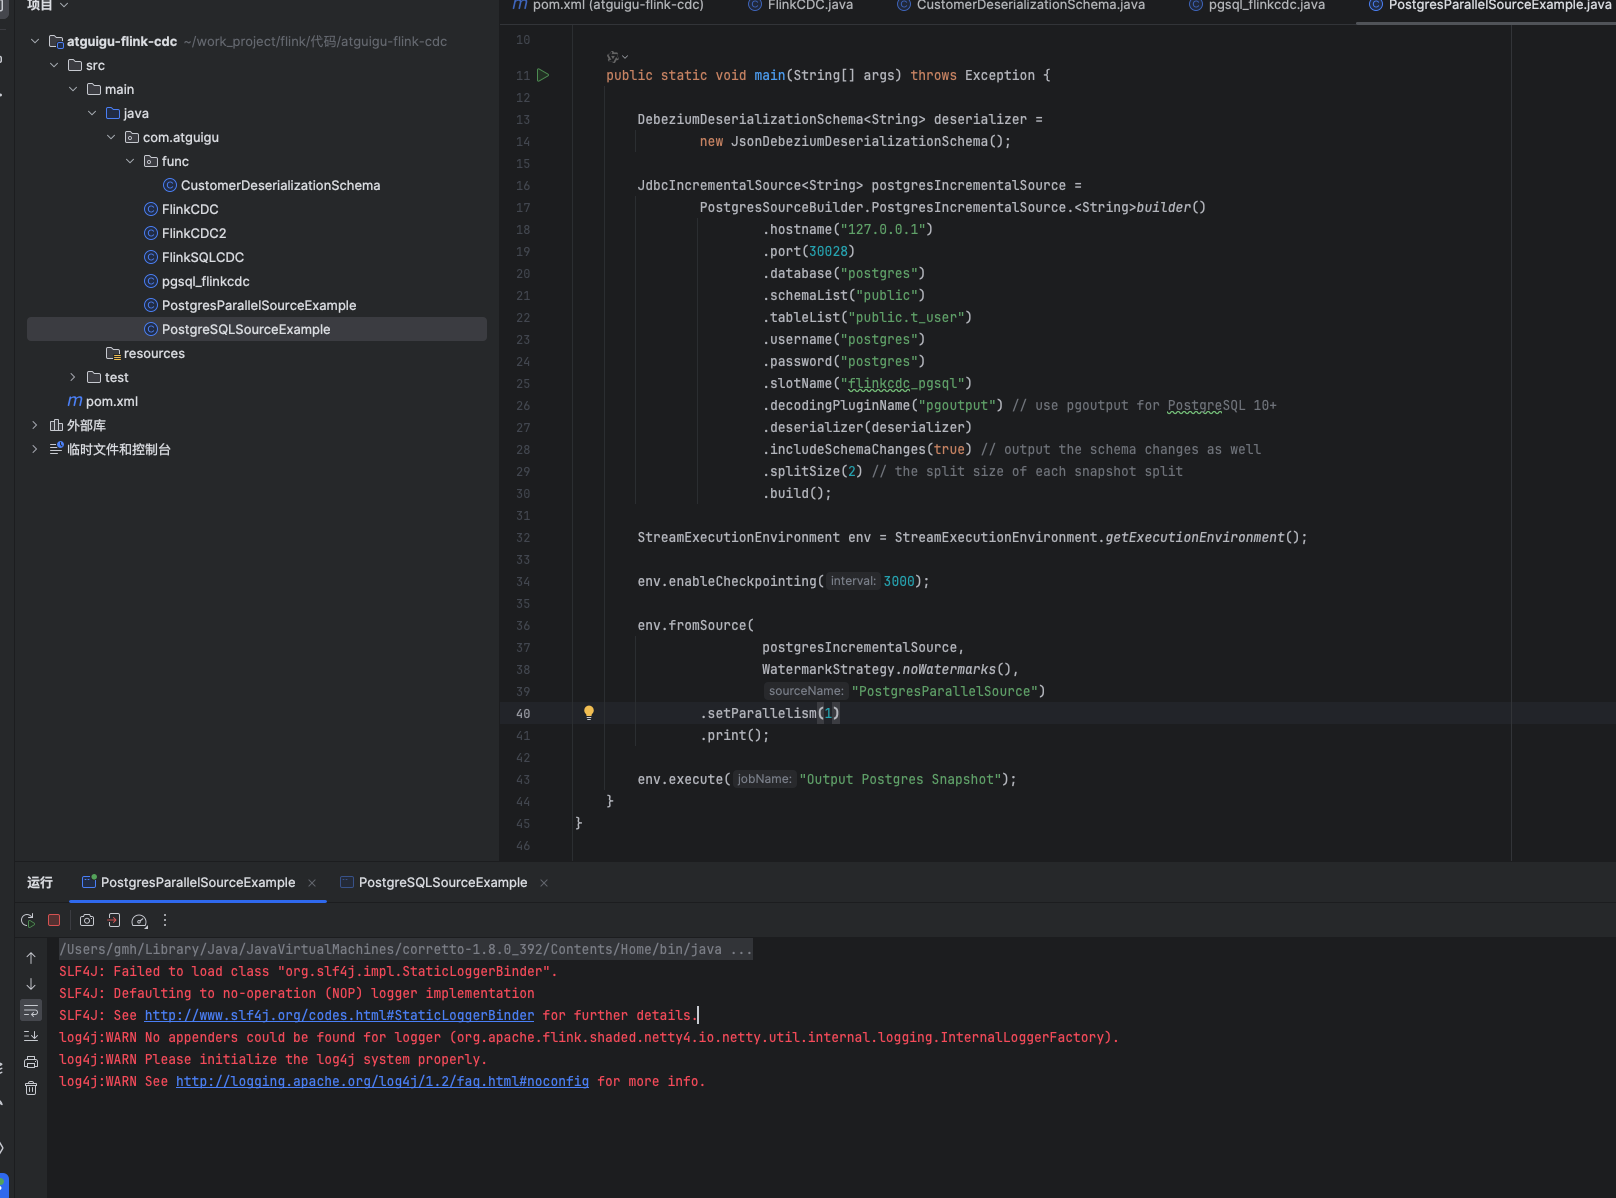Click gutter line number 40
Viewport: 1616px width, 1198px height.
click(523, 713)
